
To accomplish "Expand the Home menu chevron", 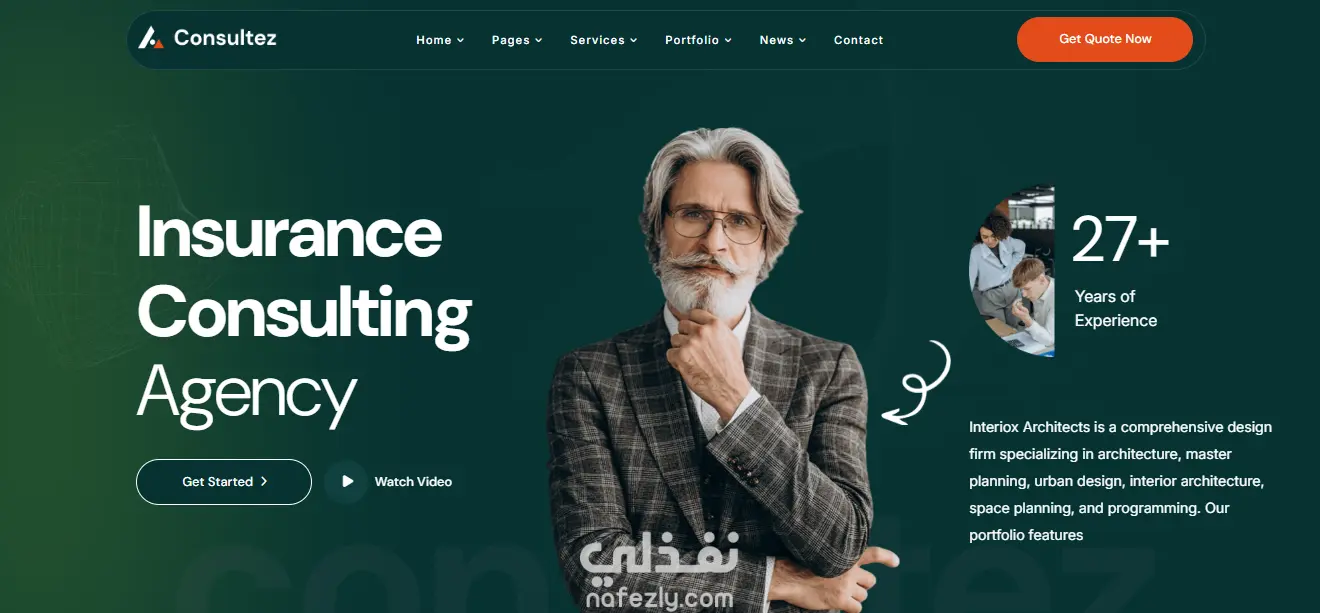I will tap(461, 40).
